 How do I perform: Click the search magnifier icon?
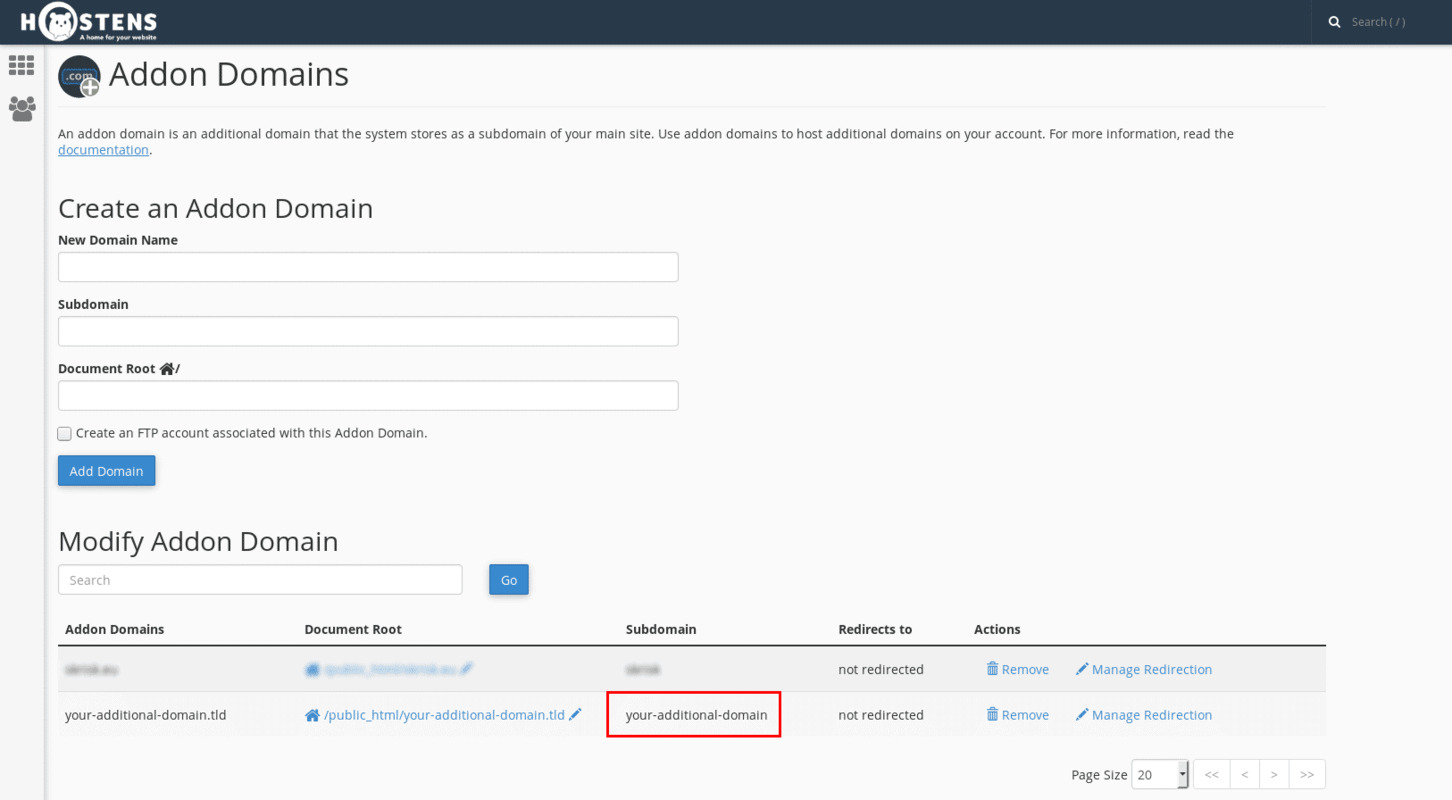pos(1334,22)
